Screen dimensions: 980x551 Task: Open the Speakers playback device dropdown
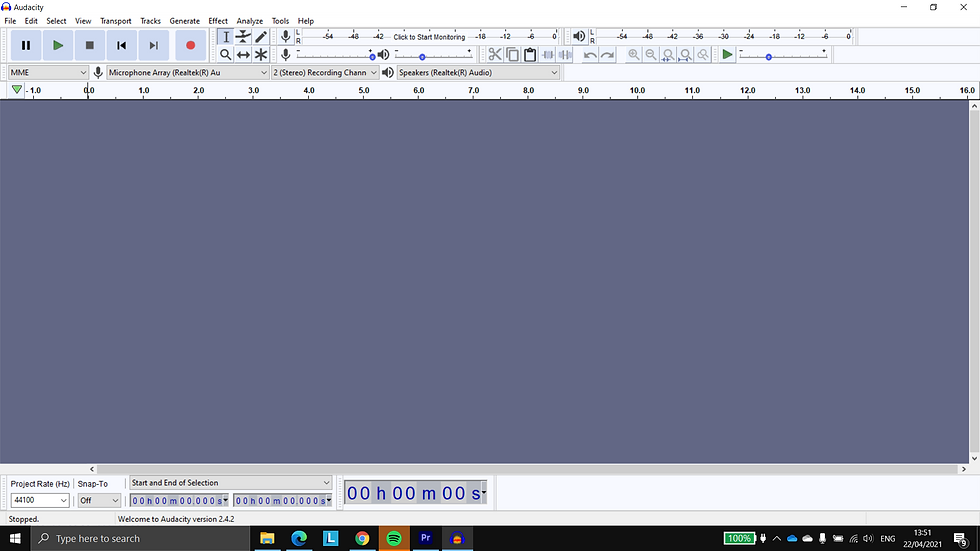[x=478, y=72]
